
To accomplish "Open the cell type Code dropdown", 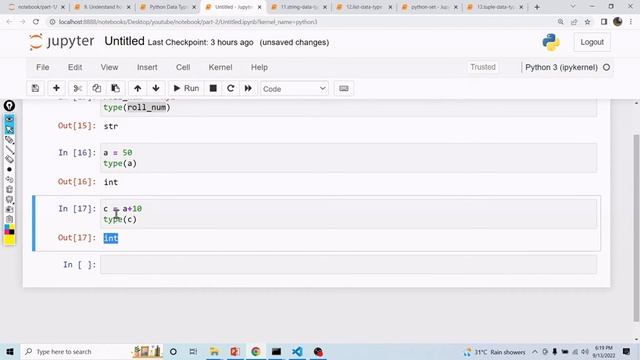I will (294, 89).
